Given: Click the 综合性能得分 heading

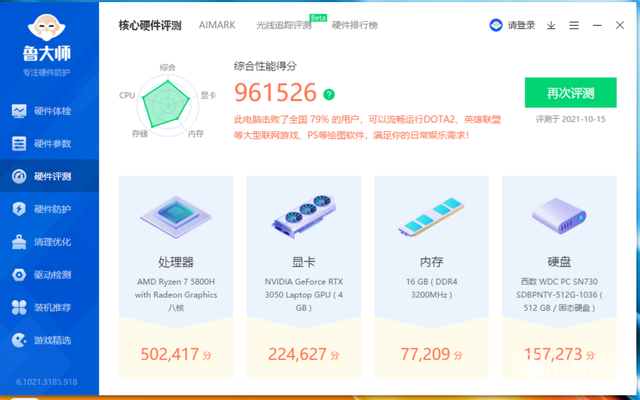Looking at the screenshot, I should [x=265, y=66].
